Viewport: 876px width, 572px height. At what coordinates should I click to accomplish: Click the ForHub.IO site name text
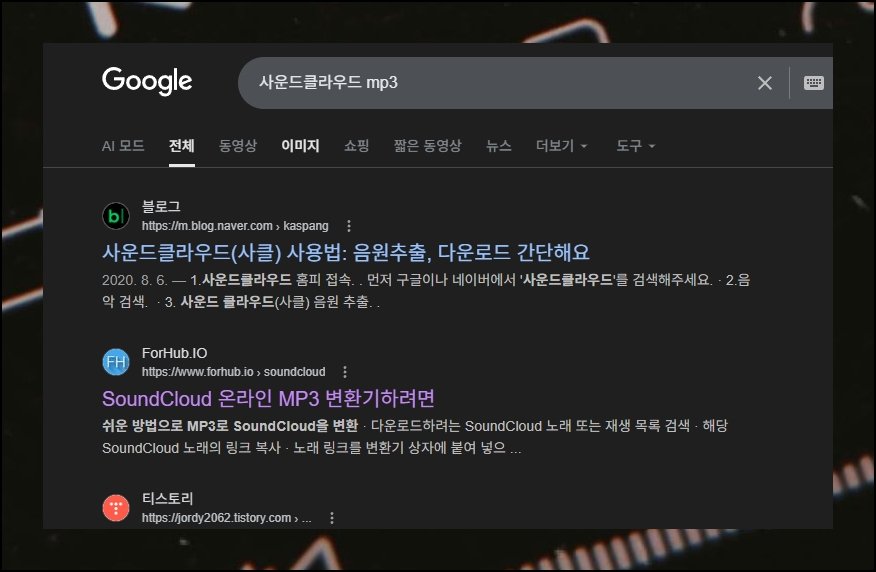[x=174, y=353]
